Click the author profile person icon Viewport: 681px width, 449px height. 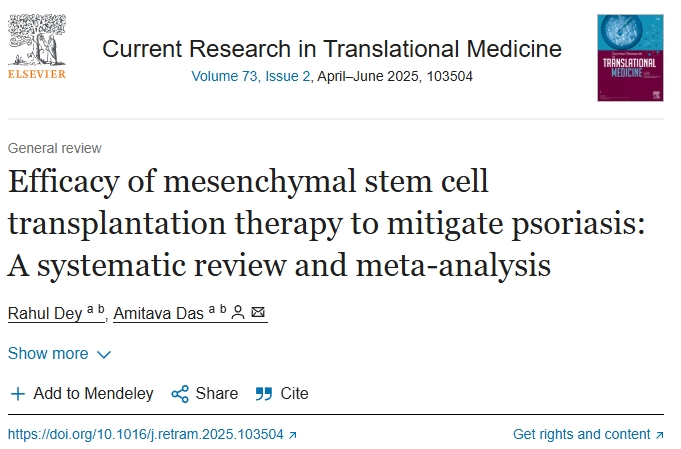tap(238, 314)
